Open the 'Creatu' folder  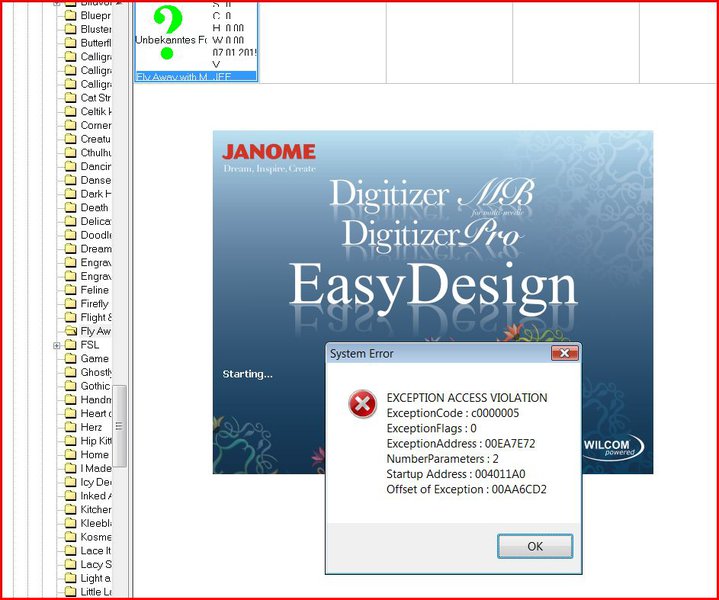(x=95, y=139)
